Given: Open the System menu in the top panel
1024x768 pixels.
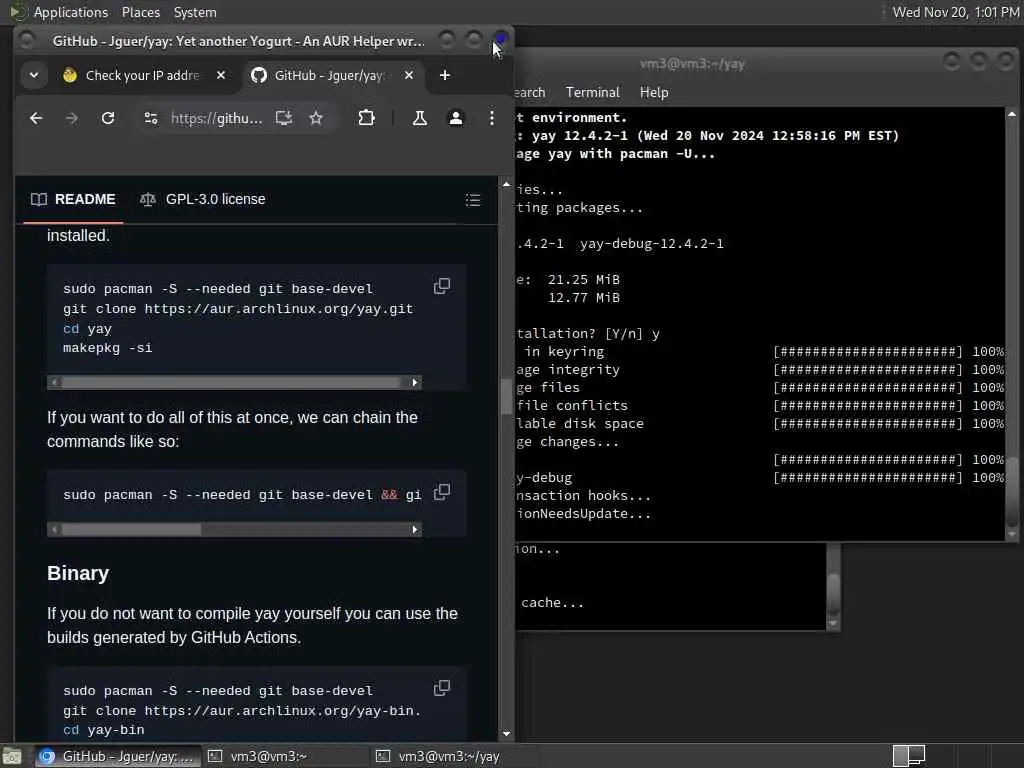Looking at the screenshot, I should click(195, 12).
